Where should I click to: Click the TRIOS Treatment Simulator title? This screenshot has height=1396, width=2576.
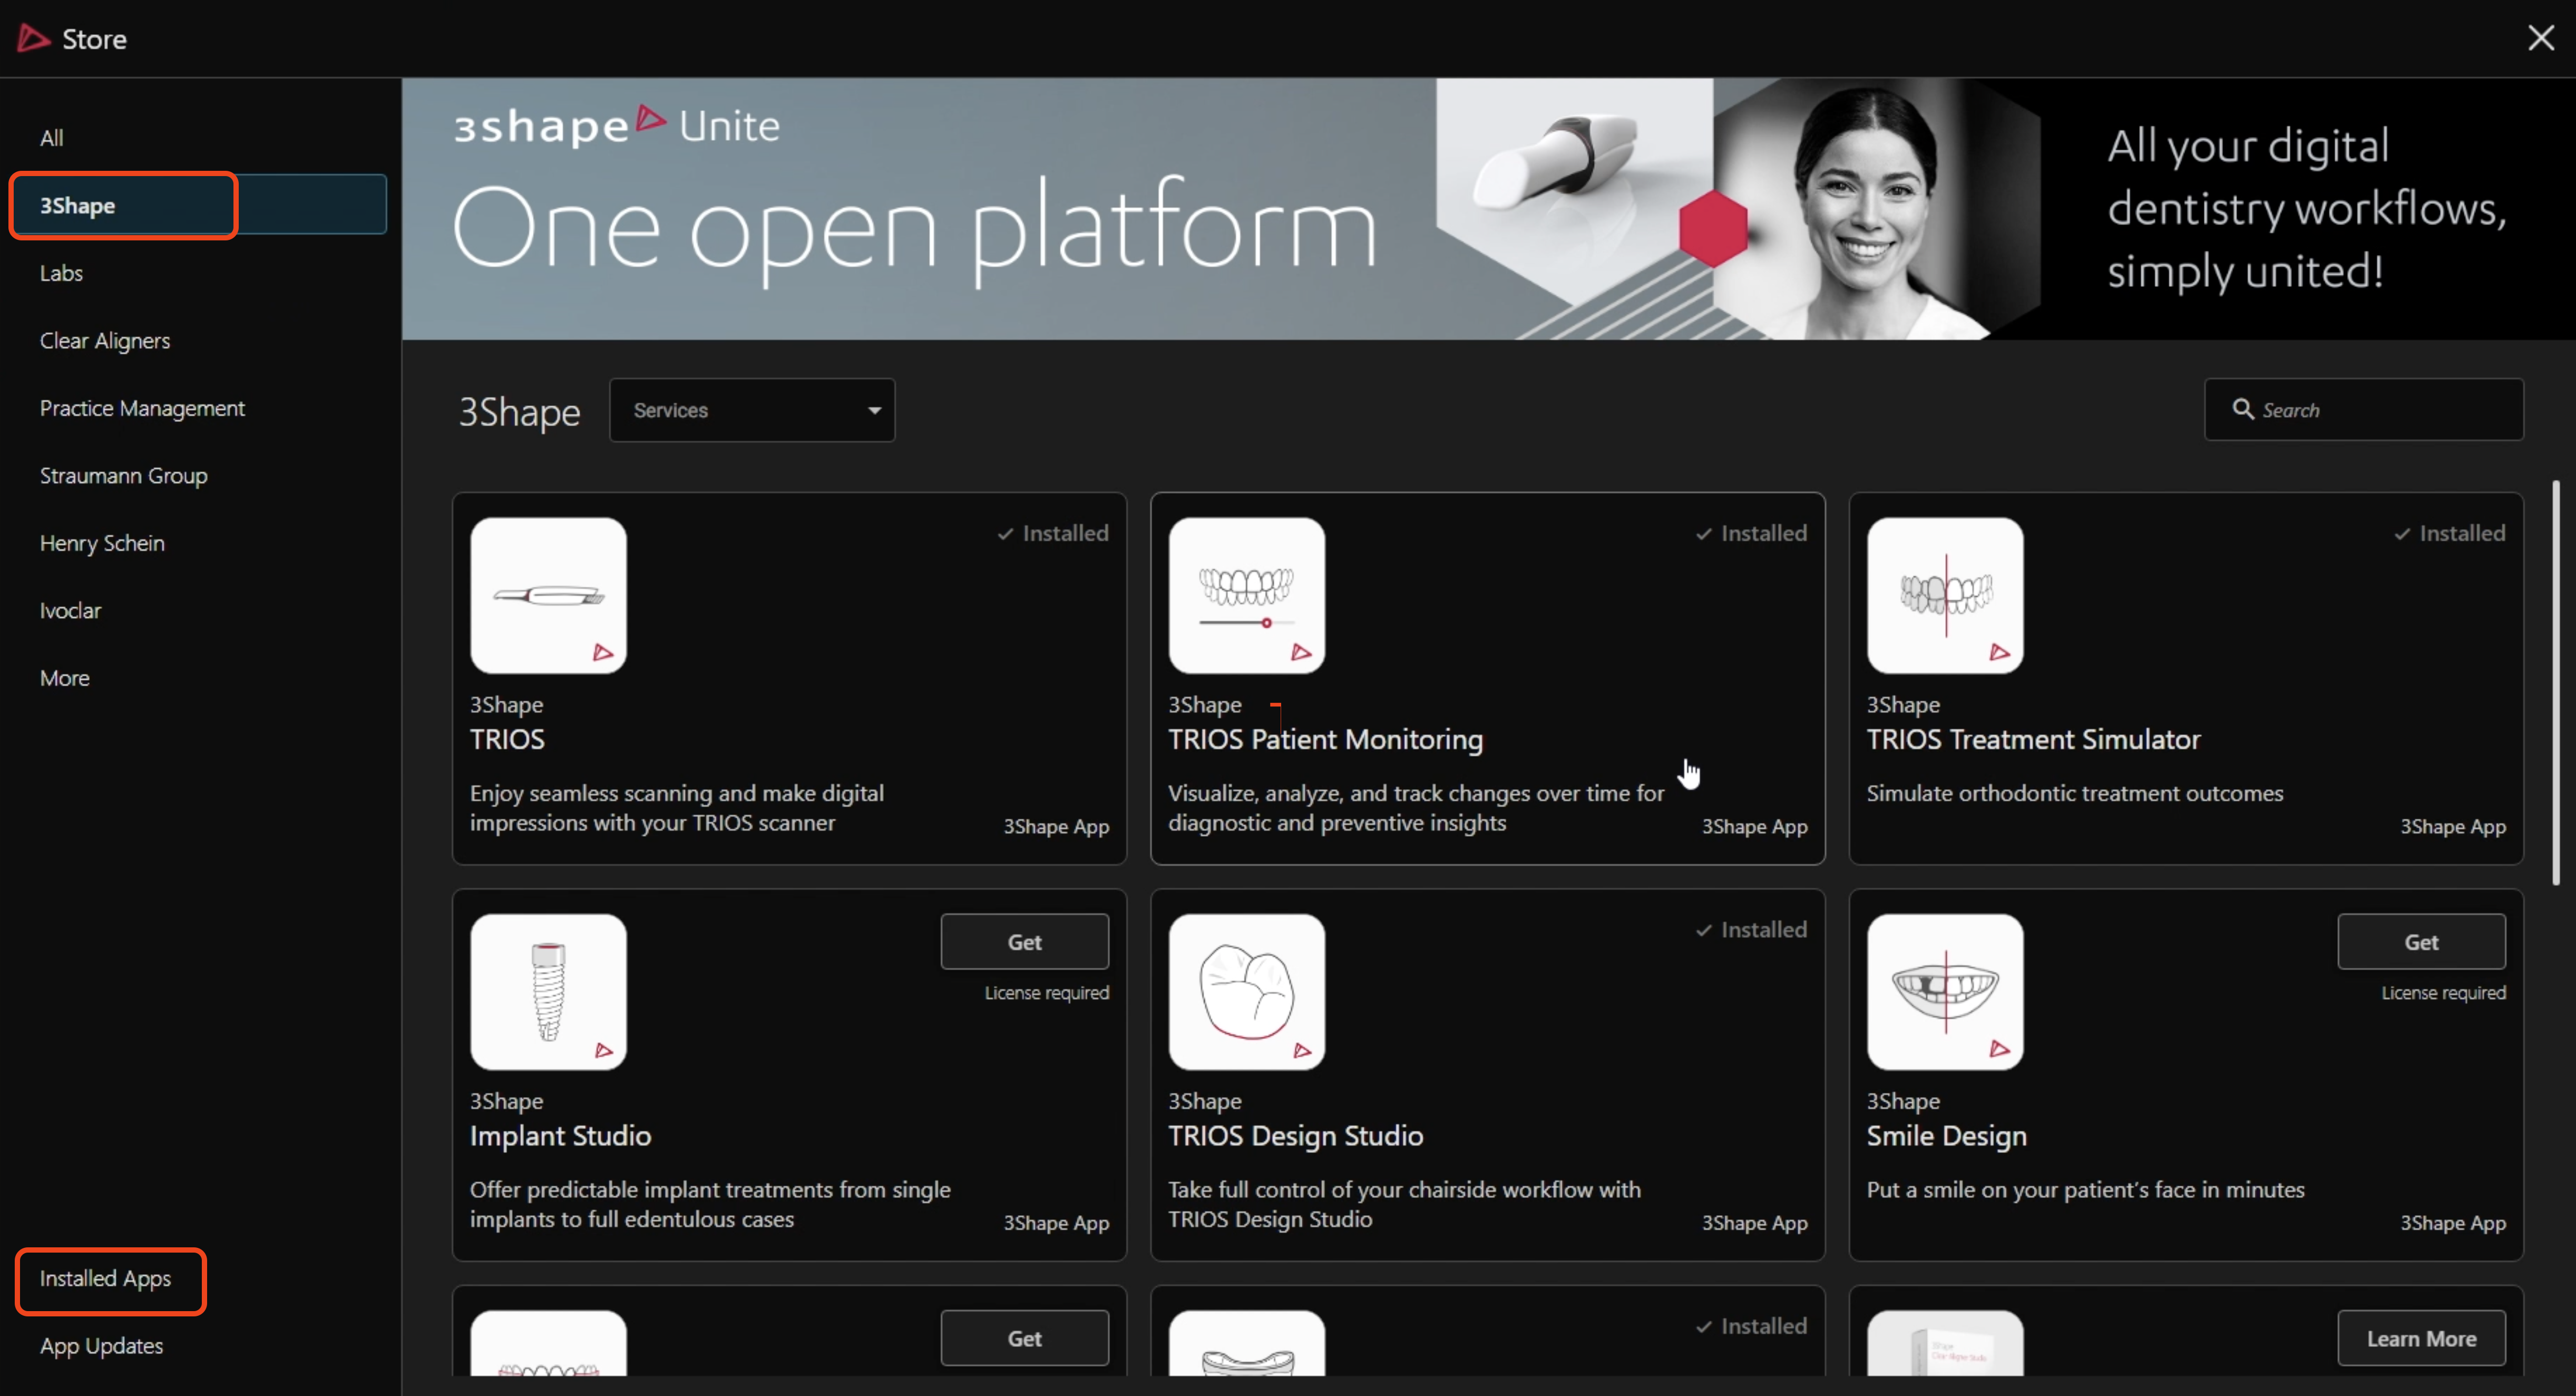point(2033,739)
